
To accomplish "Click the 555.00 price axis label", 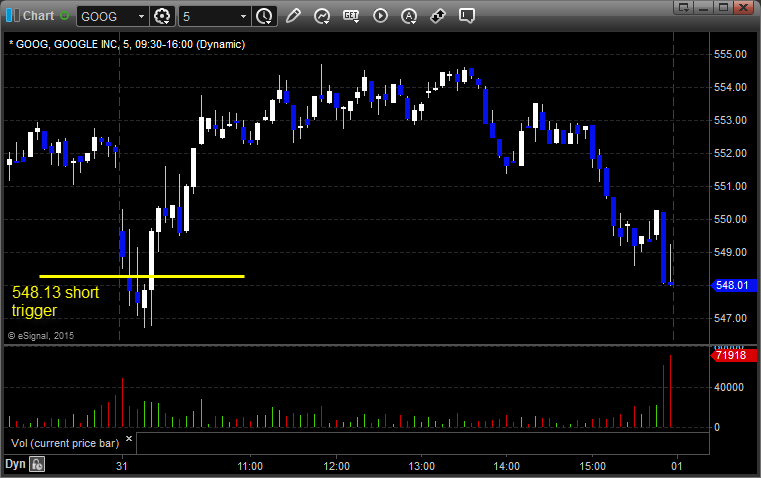I will tap(730, 54).
